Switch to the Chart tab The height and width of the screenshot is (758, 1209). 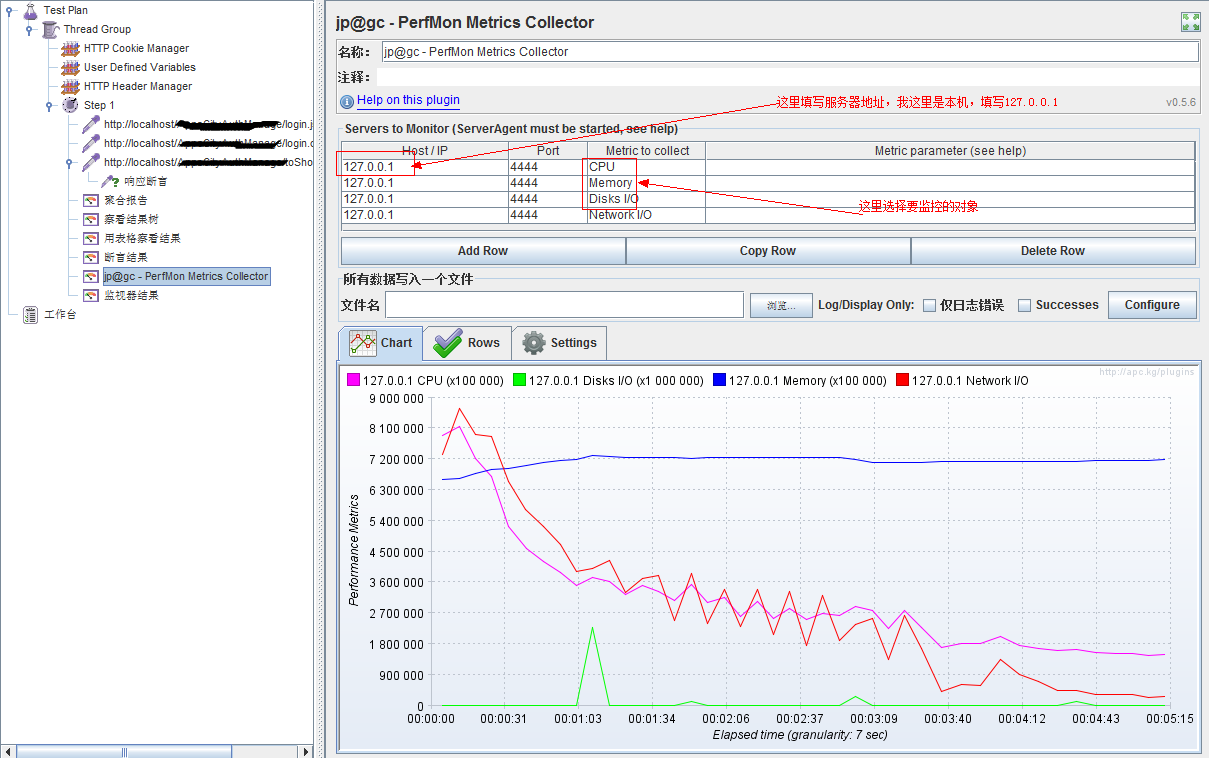[381, 343]
